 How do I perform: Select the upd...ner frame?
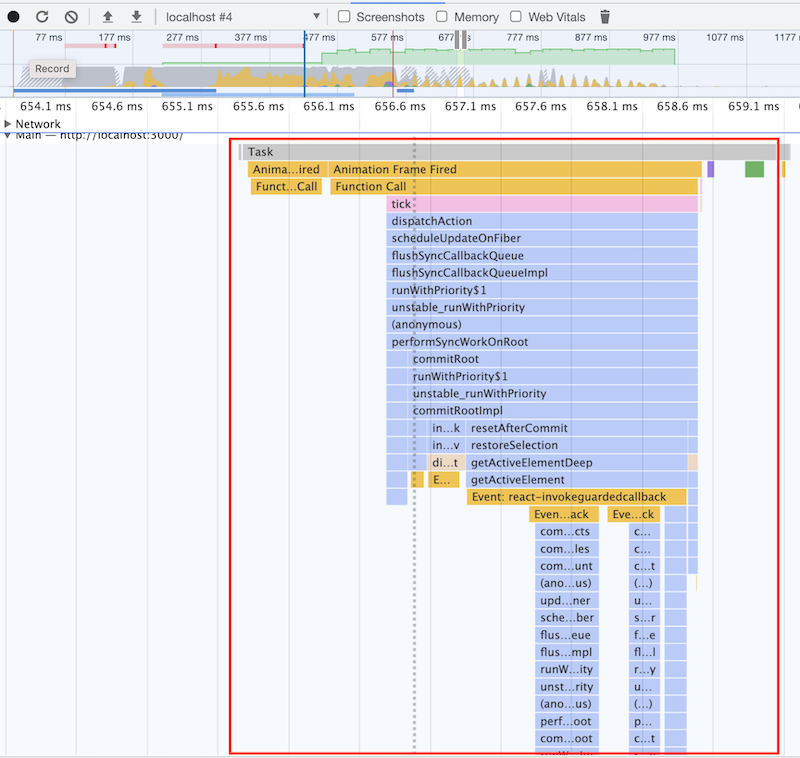pos(566,601)
